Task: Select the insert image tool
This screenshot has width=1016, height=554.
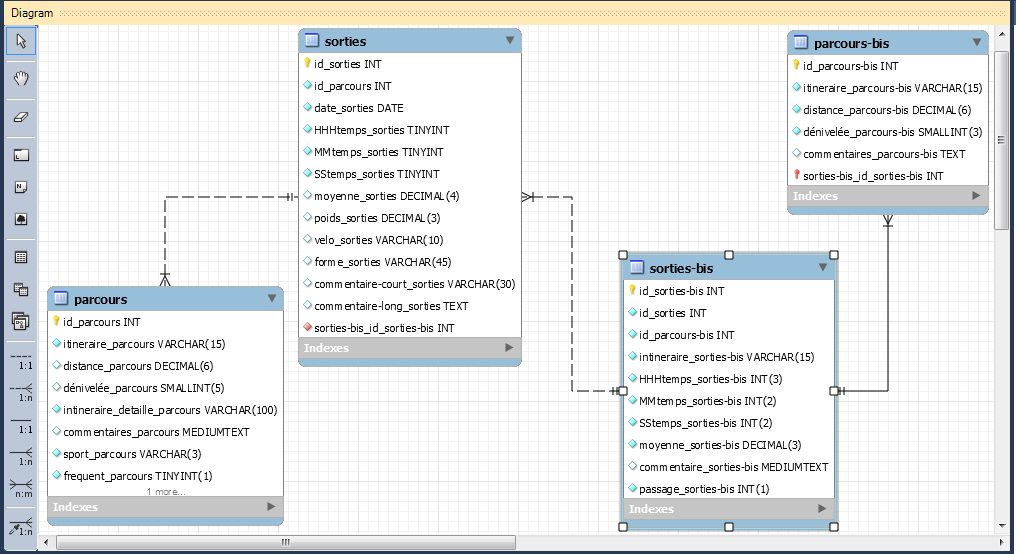Action: tap(21, 219)
